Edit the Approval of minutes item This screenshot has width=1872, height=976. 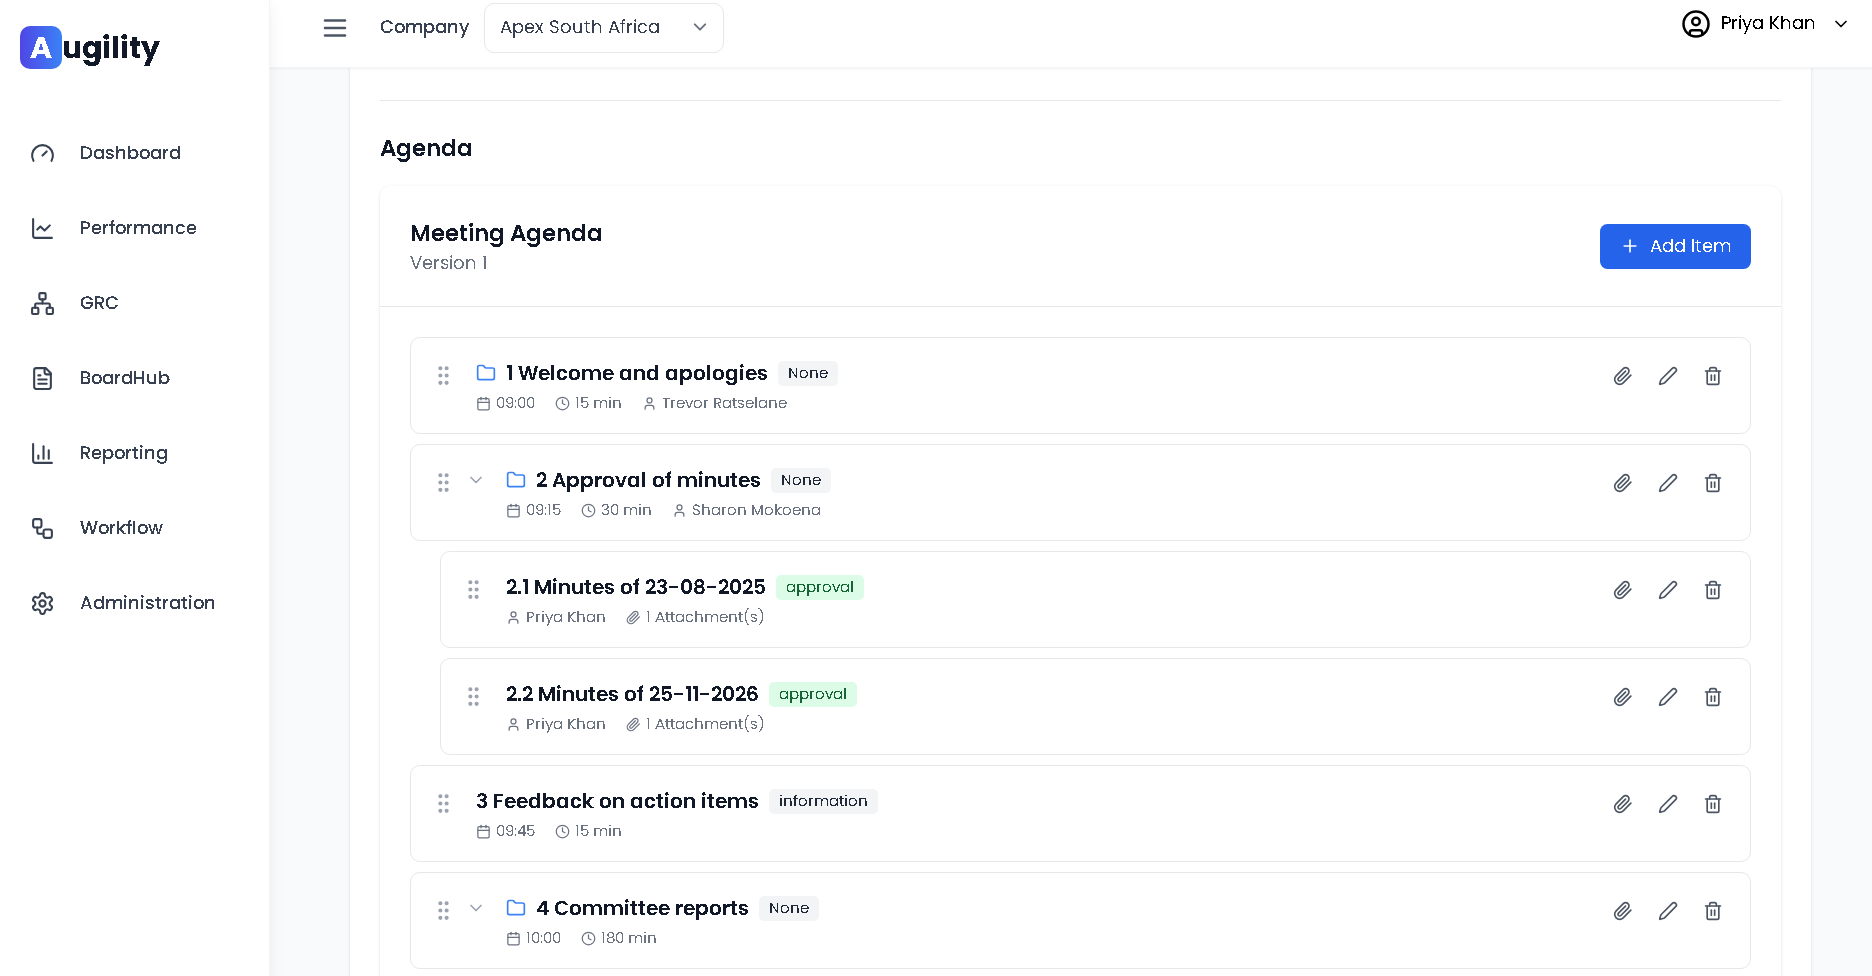coord(1668,483)
